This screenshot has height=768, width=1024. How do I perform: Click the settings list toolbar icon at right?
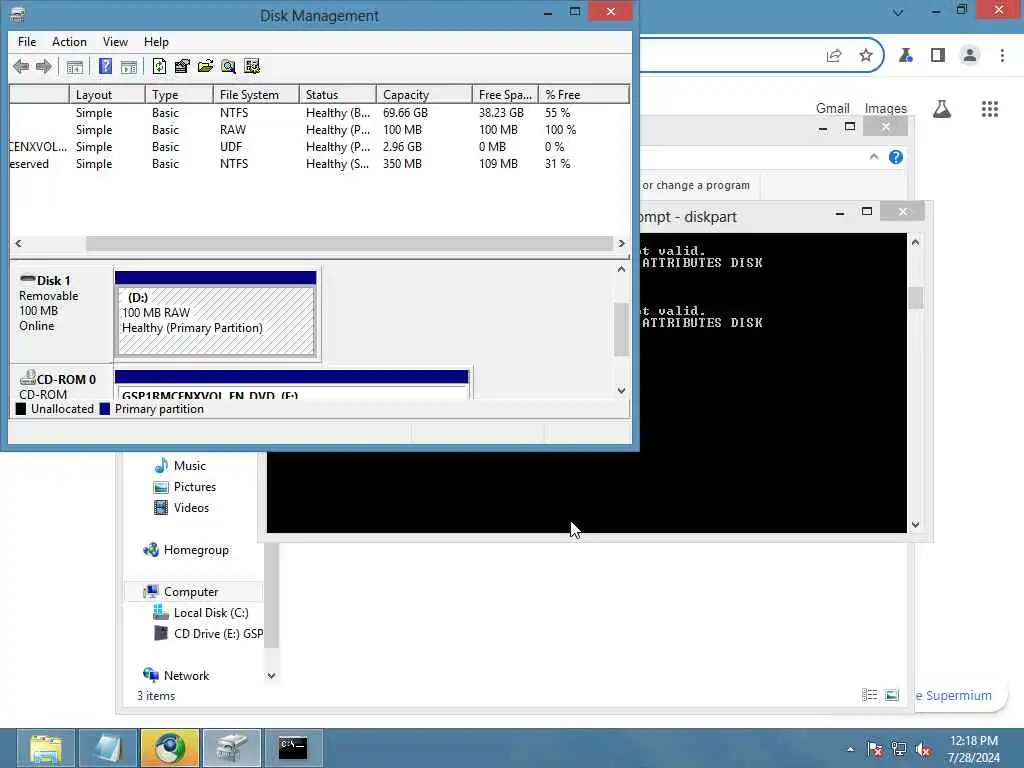tap(251, 67)
